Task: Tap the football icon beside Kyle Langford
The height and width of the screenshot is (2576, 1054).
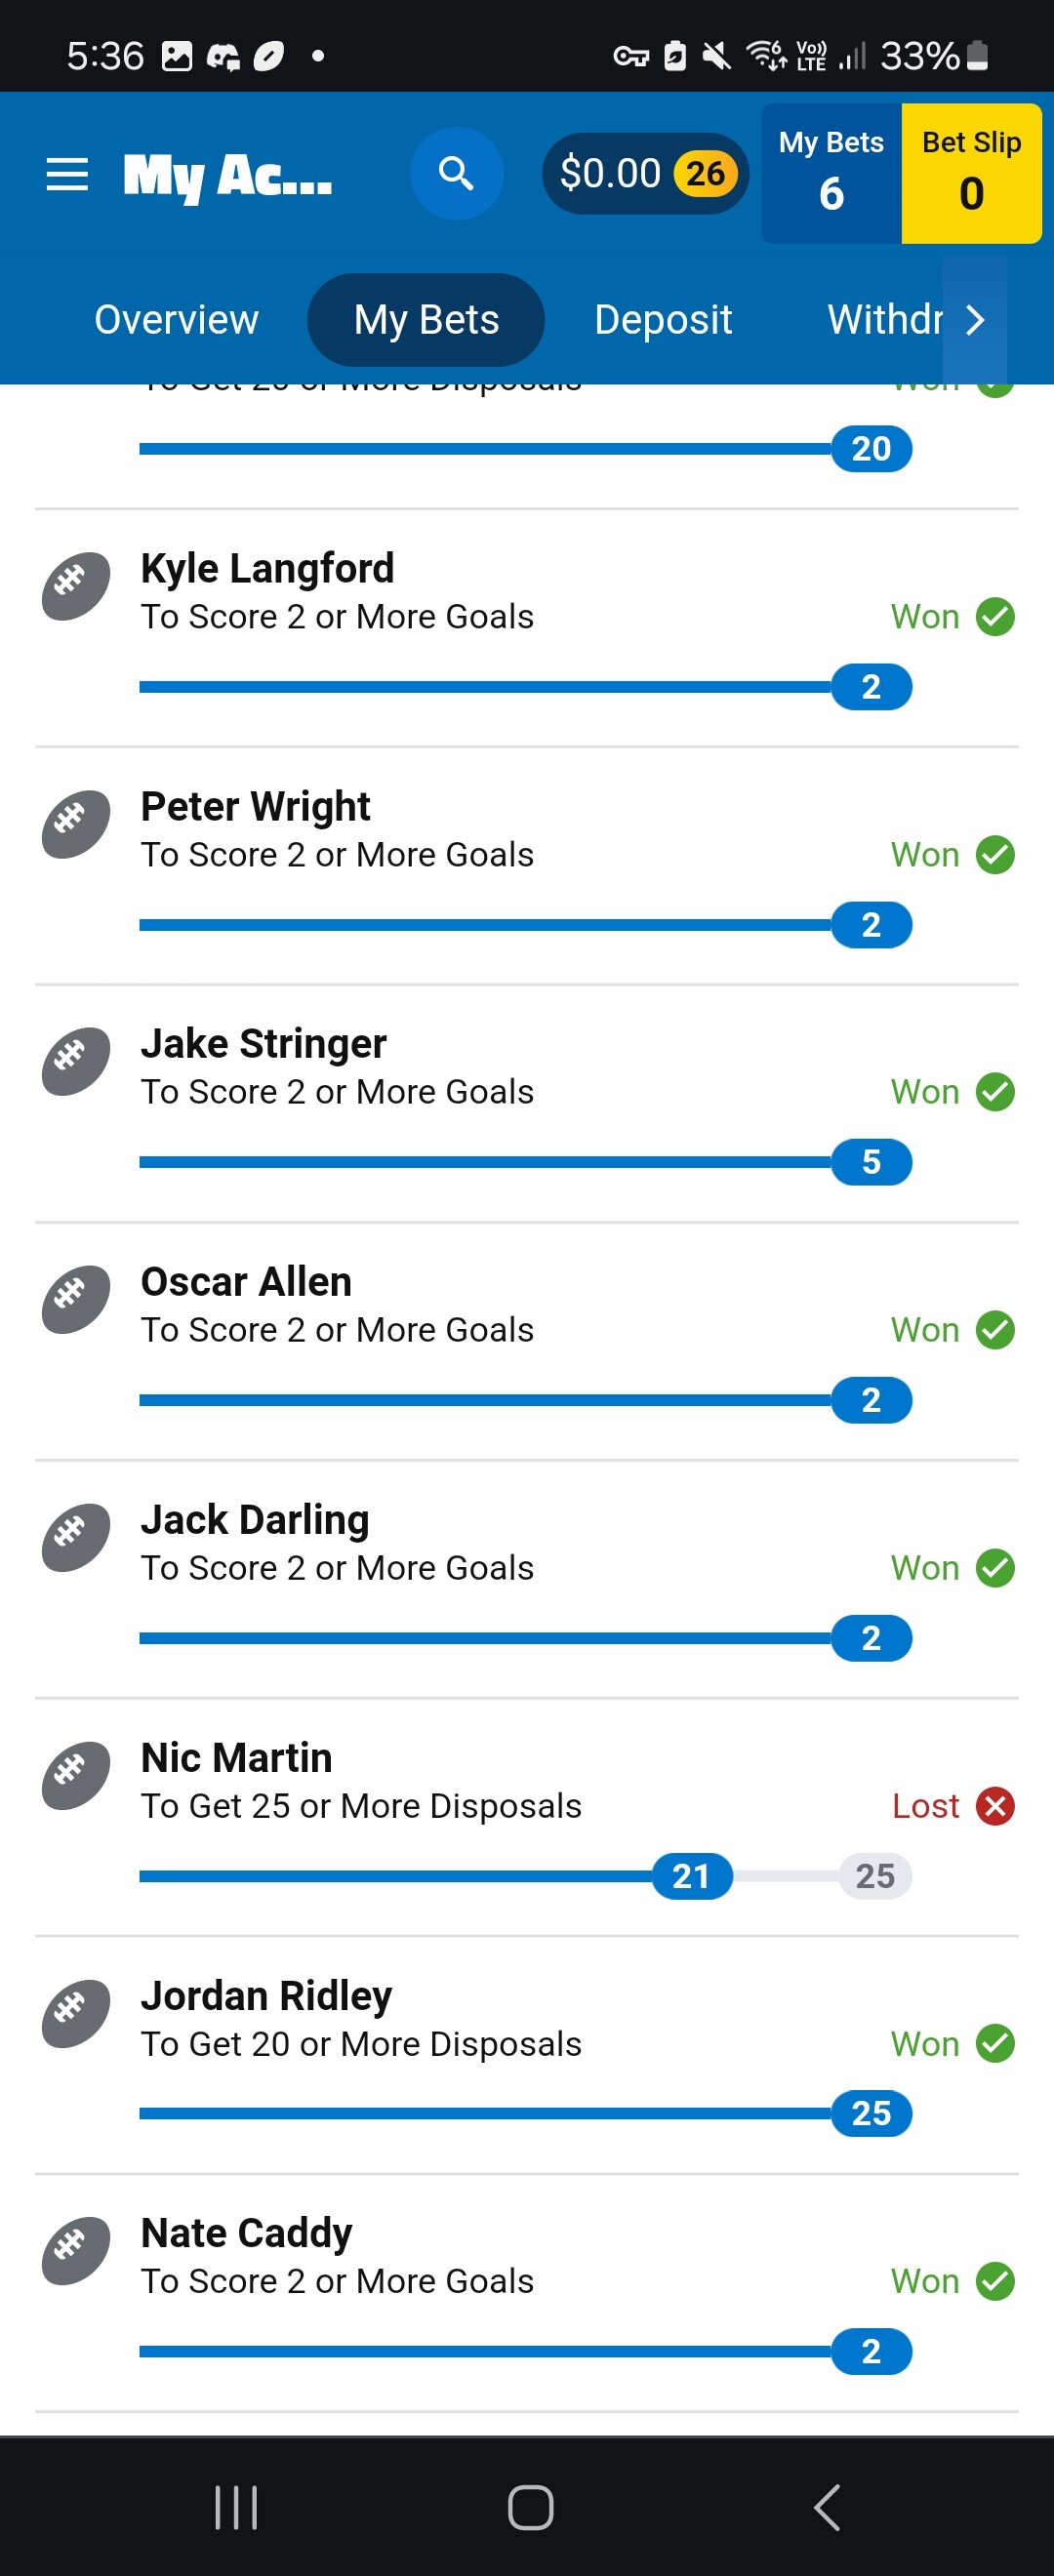Action: point(76,586)
